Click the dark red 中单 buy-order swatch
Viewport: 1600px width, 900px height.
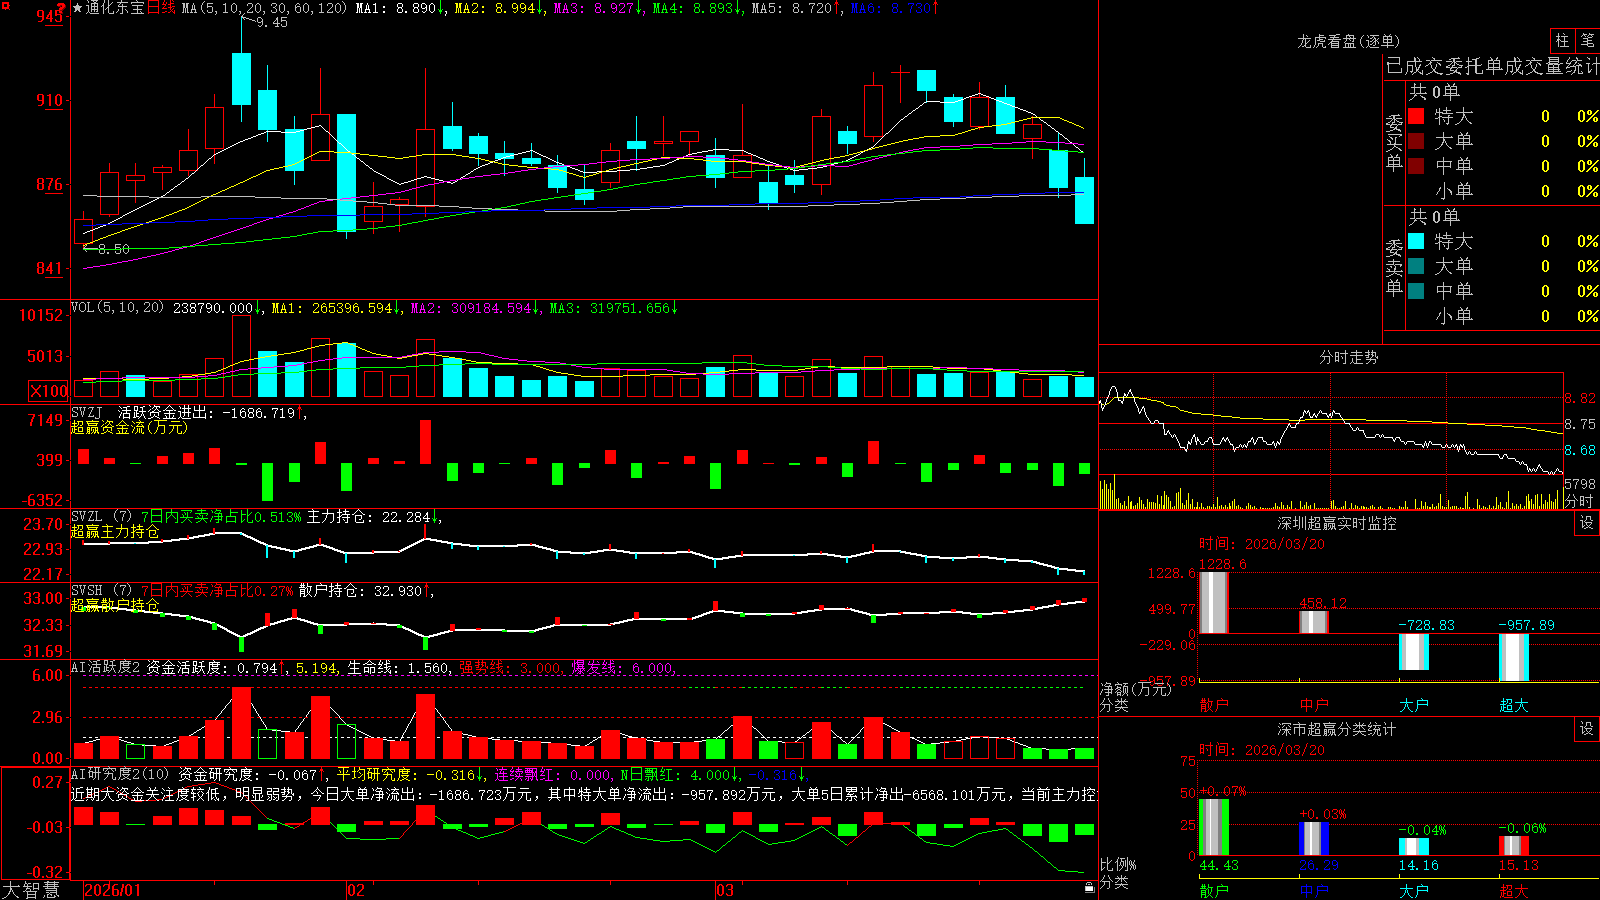point(1416,166)
